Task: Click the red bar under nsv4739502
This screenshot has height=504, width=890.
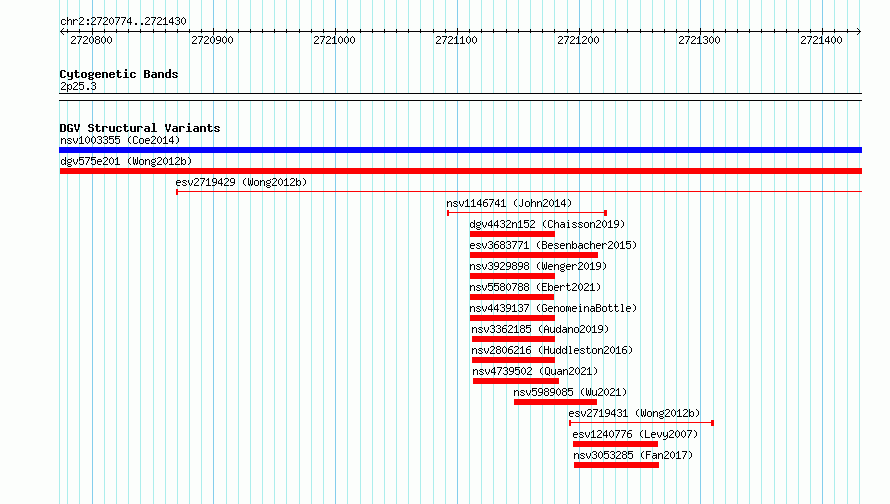Action: click(x=516, y=381)
